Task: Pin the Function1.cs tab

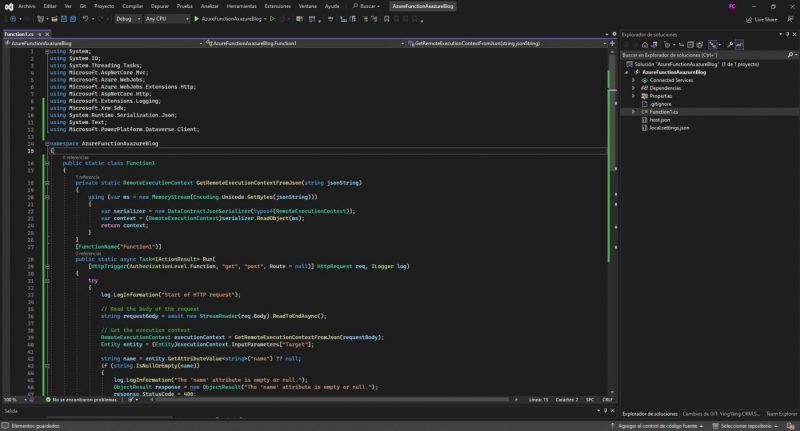Action: (40, 34)
